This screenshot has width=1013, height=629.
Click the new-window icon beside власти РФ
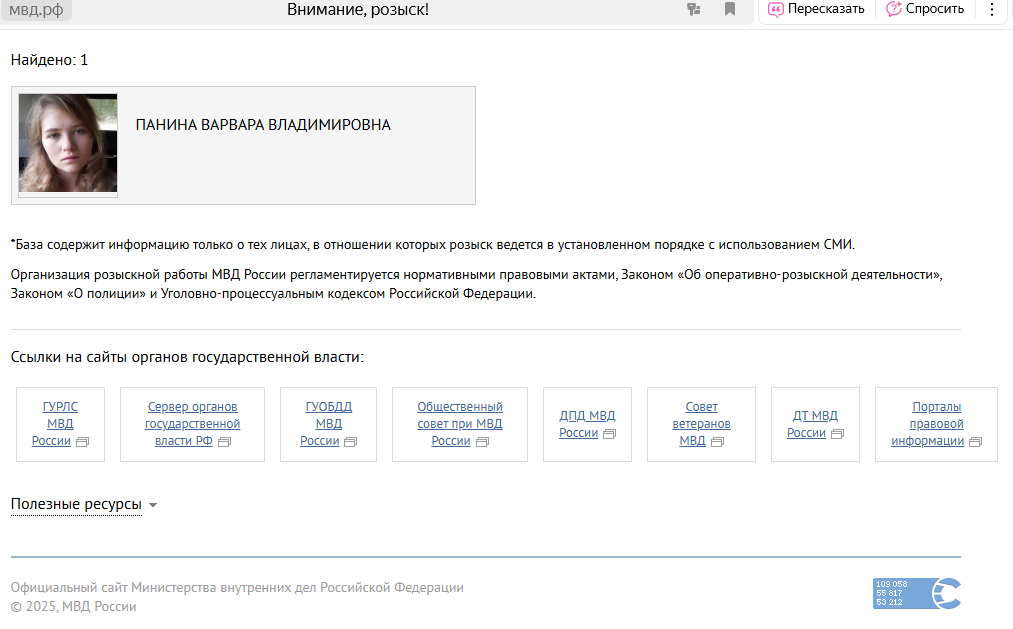[x=224, y=442]
